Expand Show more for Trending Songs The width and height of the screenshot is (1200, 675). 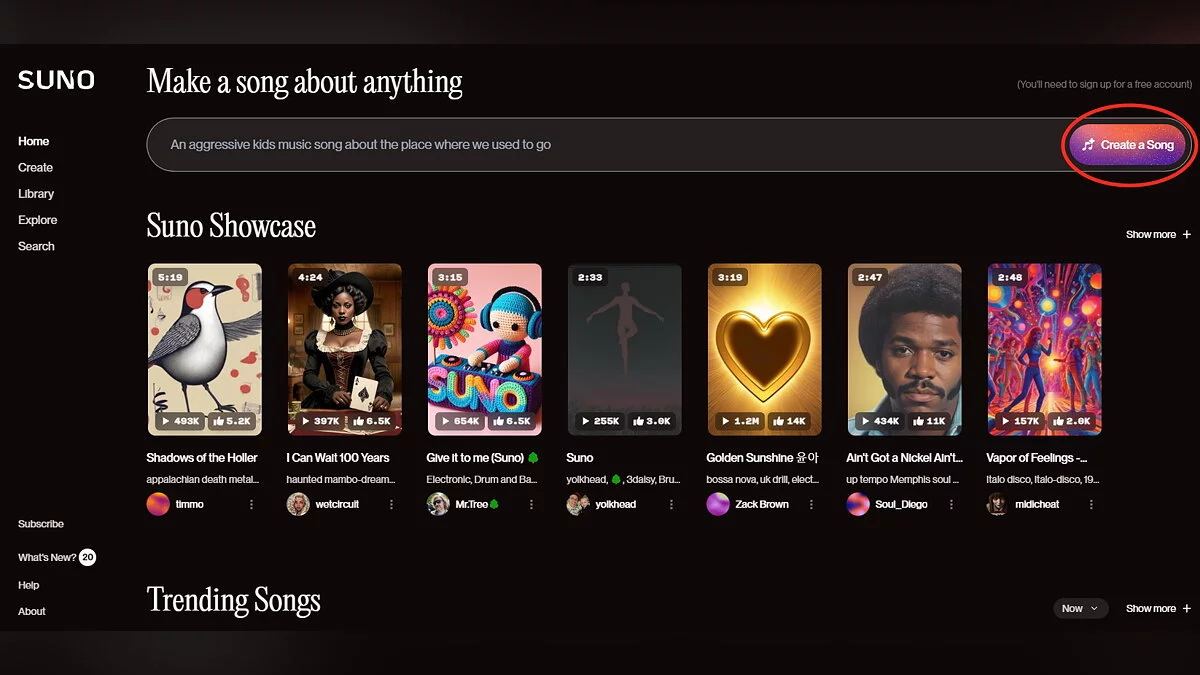click(x=1158, y=608)
